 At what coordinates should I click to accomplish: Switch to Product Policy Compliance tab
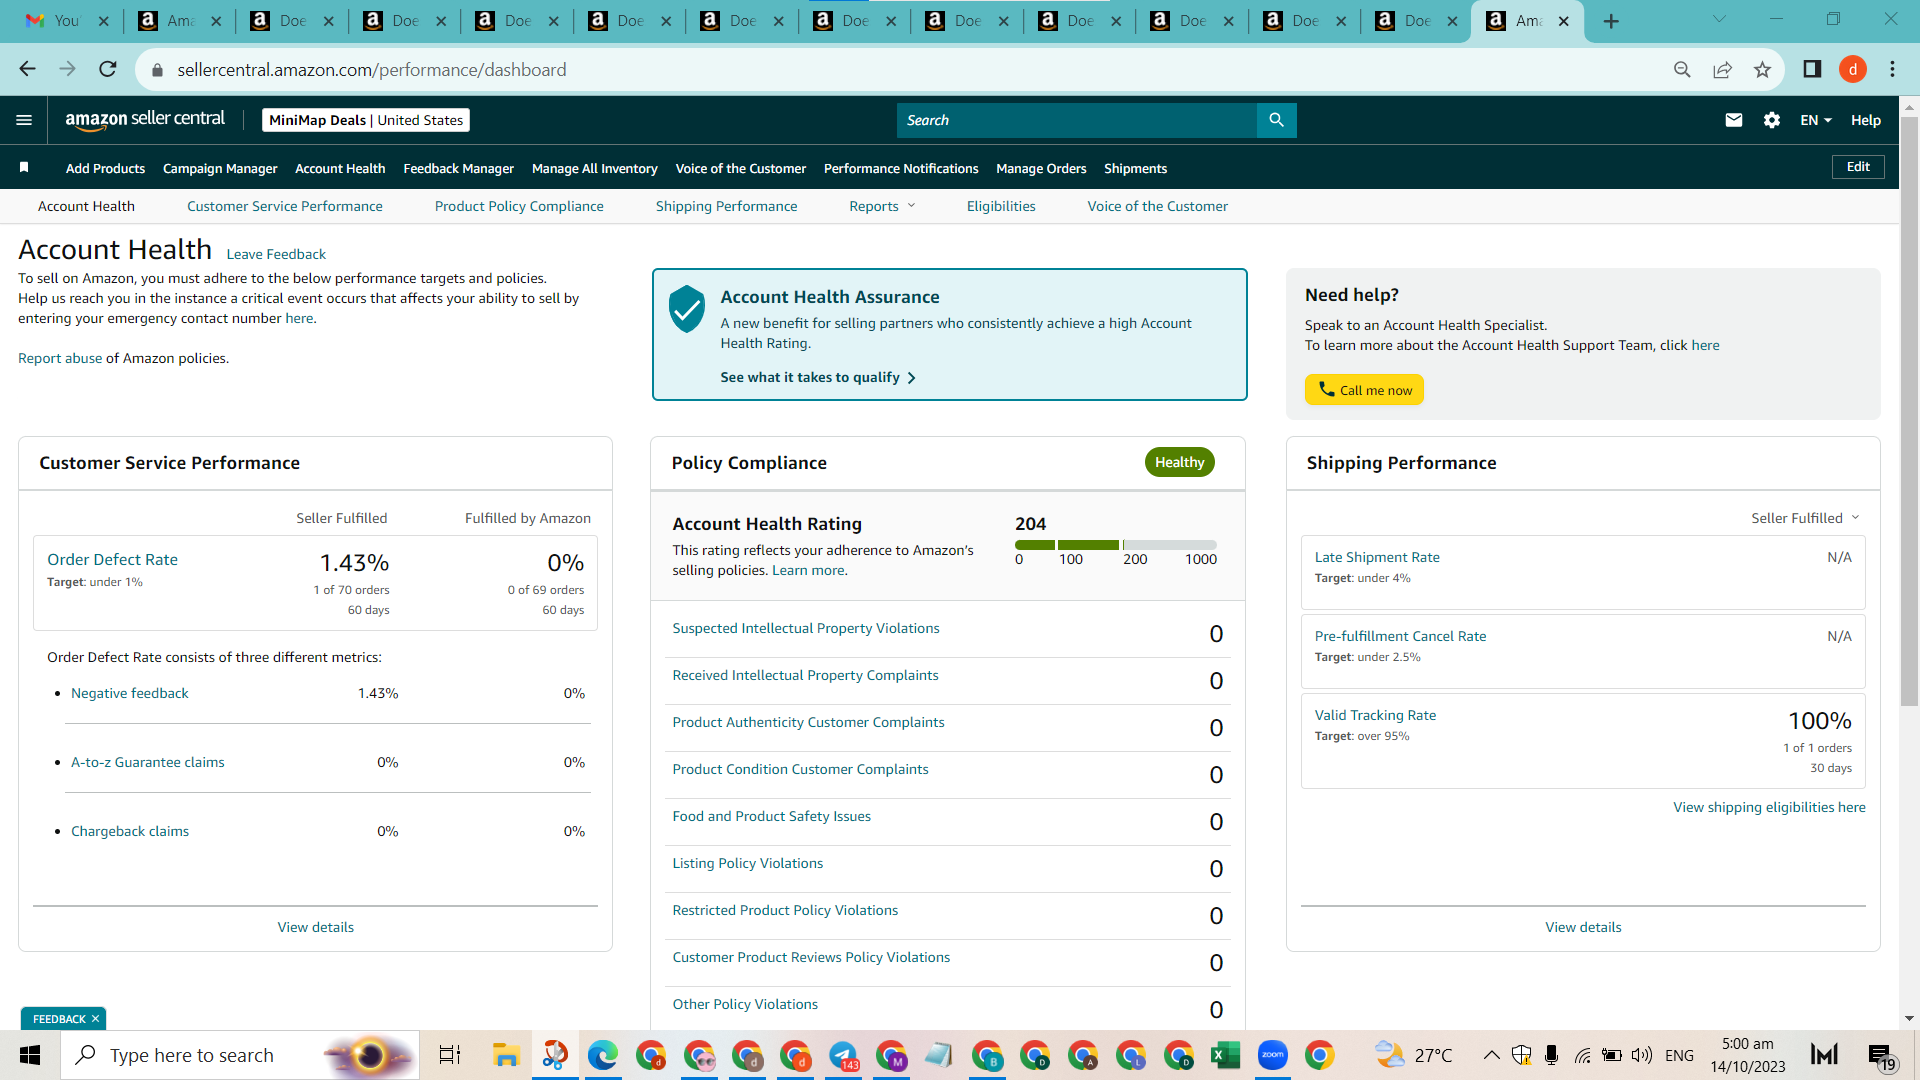[x=519, y=206]
